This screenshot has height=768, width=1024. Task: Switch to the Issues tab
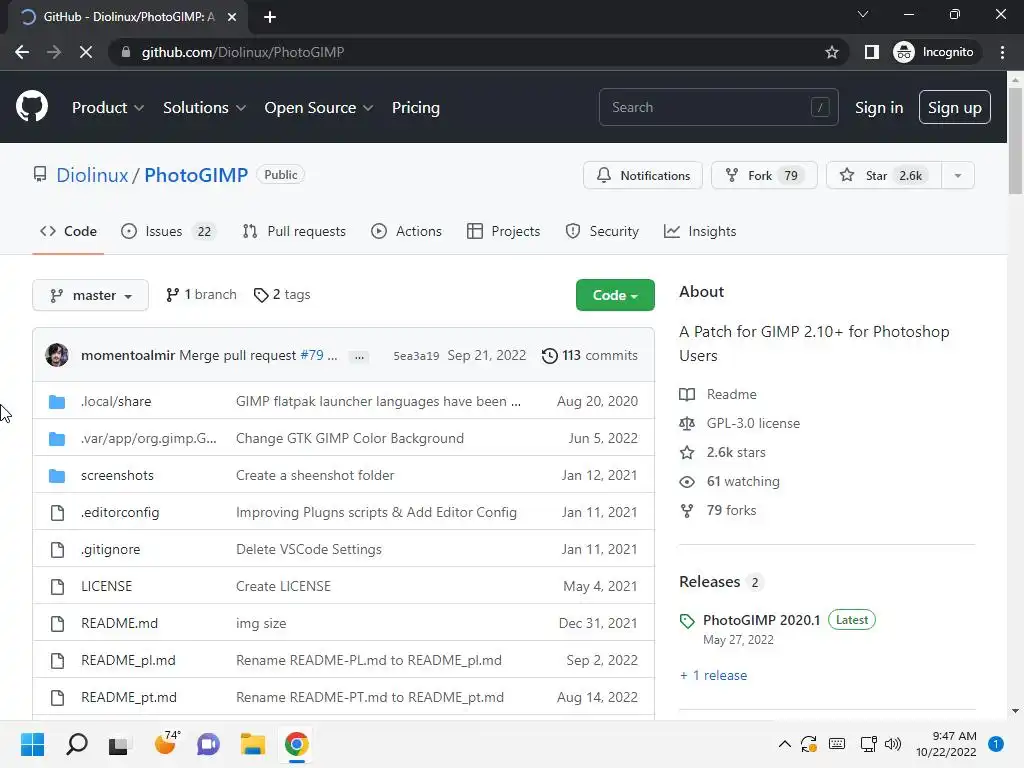168,231
